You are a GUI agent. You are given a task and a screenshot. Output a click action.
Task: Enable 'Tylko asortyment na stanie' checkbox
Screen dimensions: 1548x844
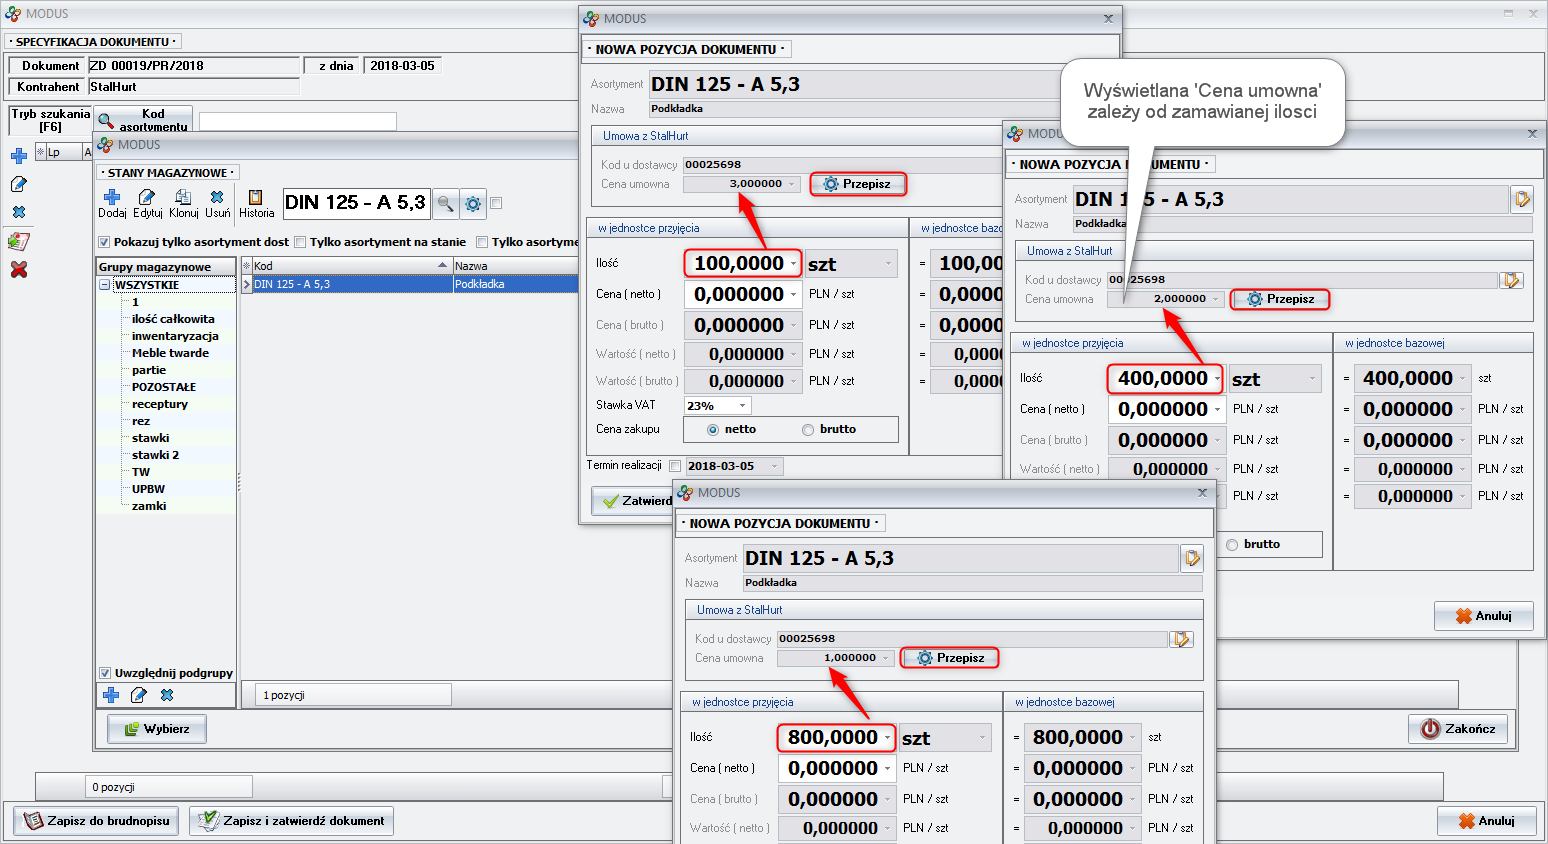coord(300,242)
